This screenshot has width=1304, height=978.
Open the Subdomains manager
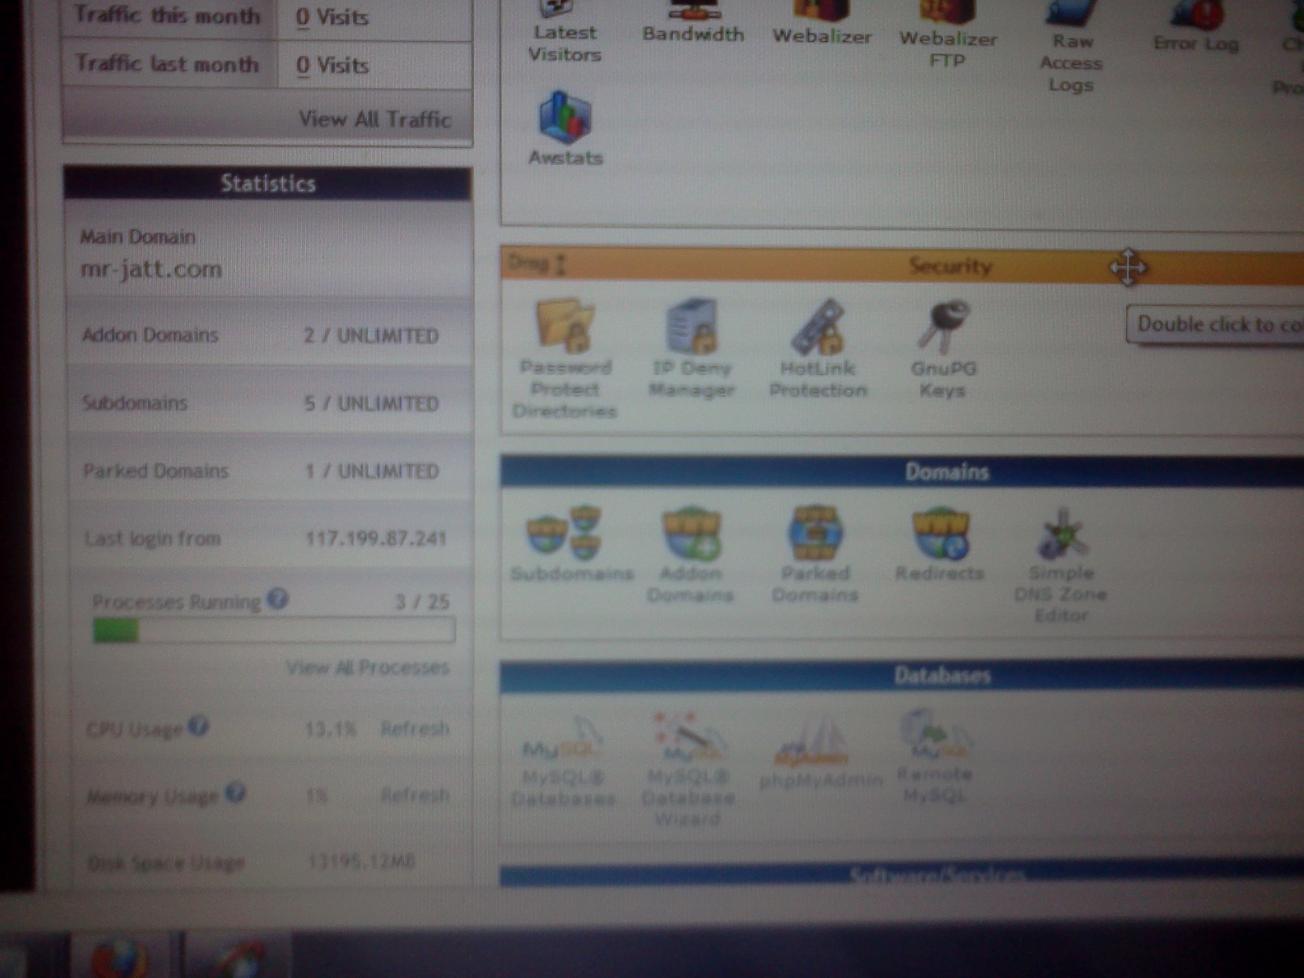(570, 543)
